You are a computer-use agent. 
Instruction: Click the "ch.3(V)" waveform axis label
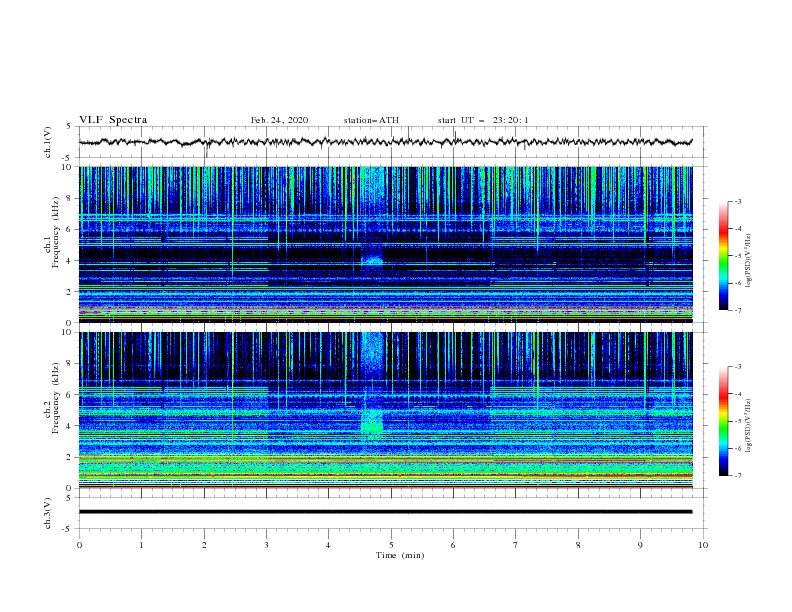(x=48, y=513)
